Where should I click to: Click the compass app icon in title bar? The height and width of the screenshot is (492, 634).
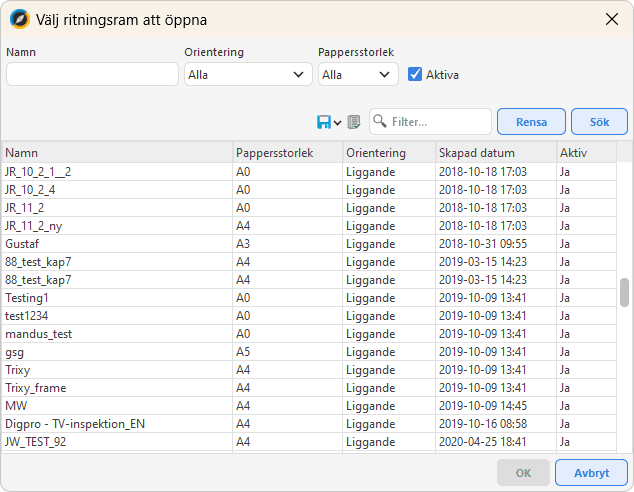pos(18,18)
